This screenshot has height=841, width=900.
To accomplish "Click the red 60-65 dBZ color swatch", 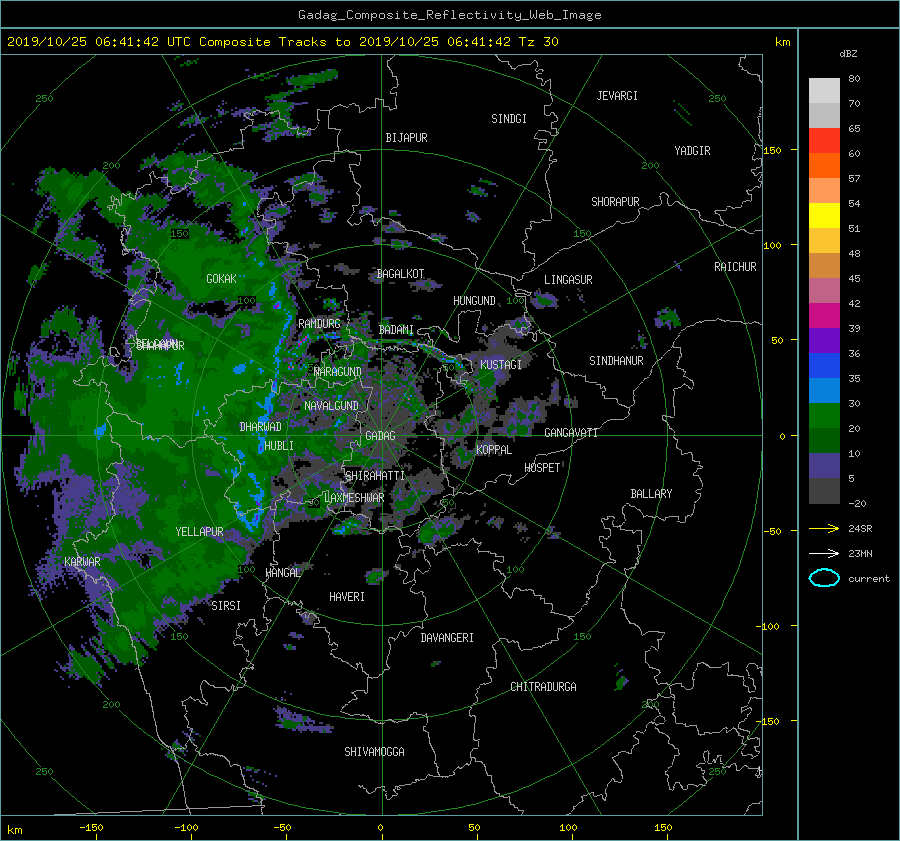I will [x=824, y=141].
